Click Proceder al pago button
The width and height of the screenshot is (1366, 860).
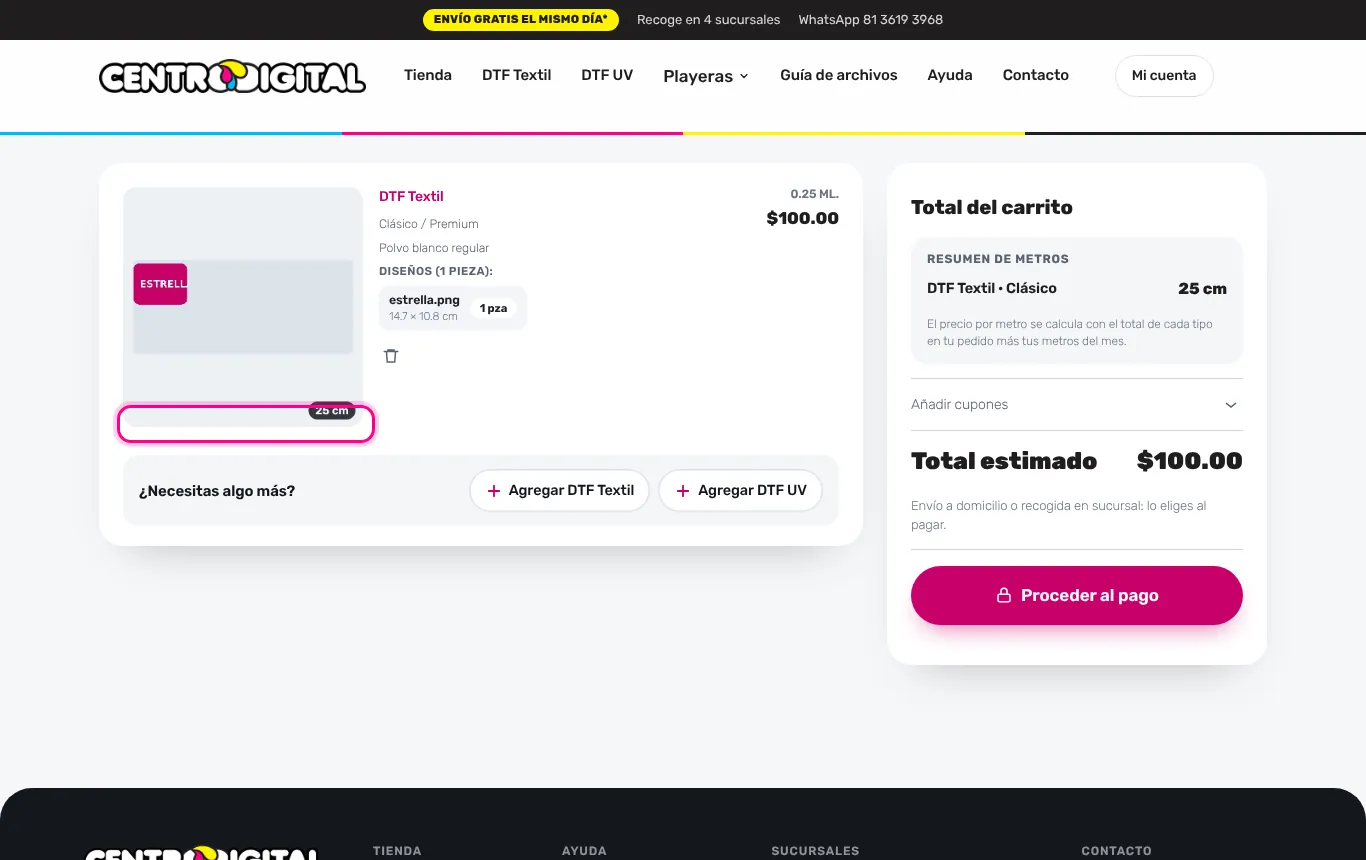coord(1077,596)
